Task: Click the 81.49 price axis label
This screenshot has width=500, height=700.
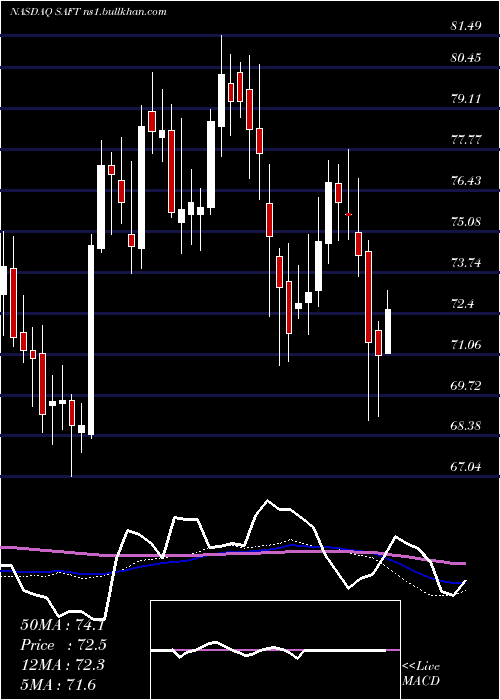Action: click(466, 26)
